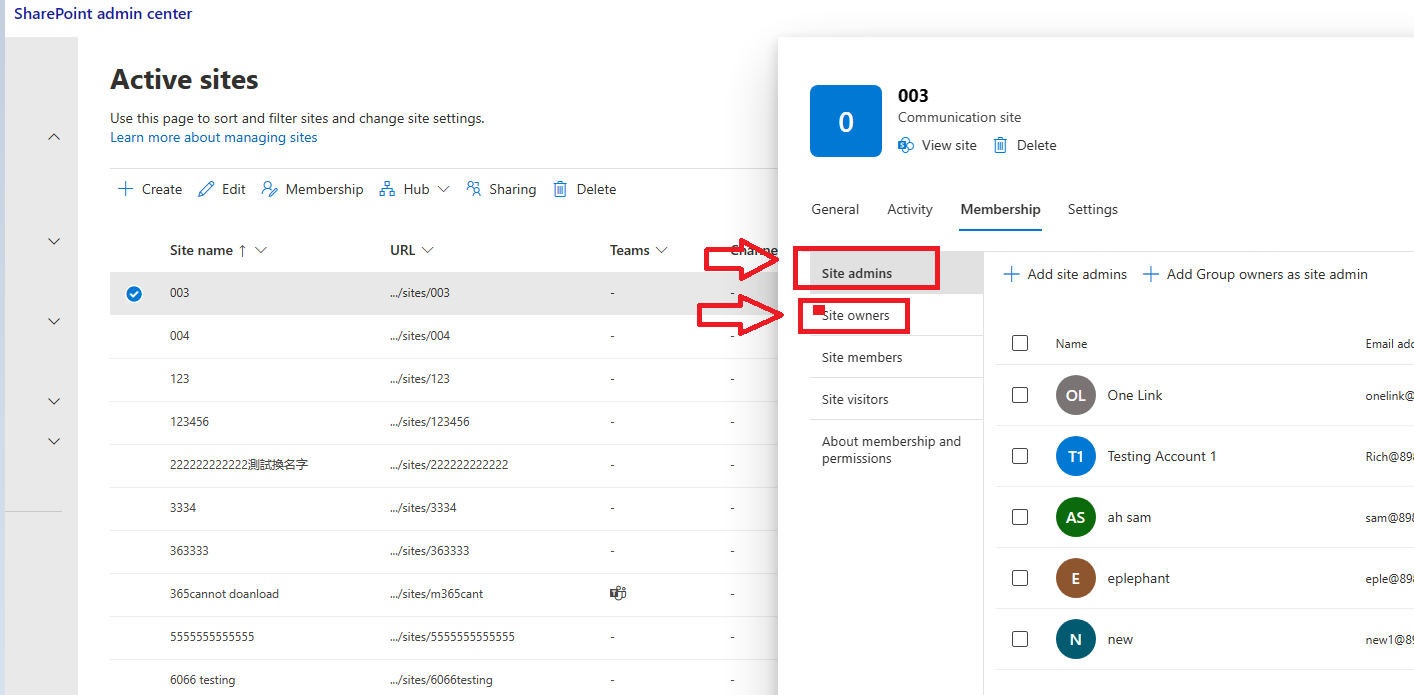Open Learn more about managing sites link
Image resolution: width=1414 pixels, height=695 pixels.
point(213,137)
